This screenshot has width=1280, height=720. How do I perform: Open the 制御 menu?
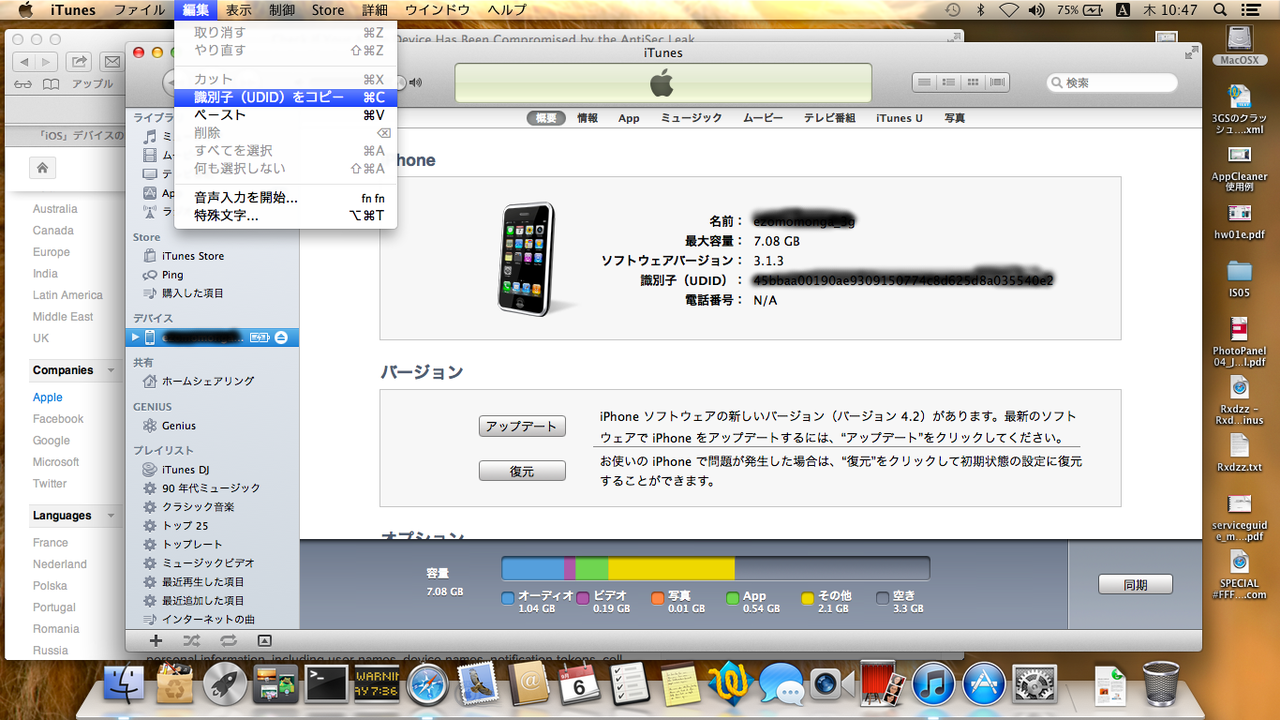coord(282,10)
